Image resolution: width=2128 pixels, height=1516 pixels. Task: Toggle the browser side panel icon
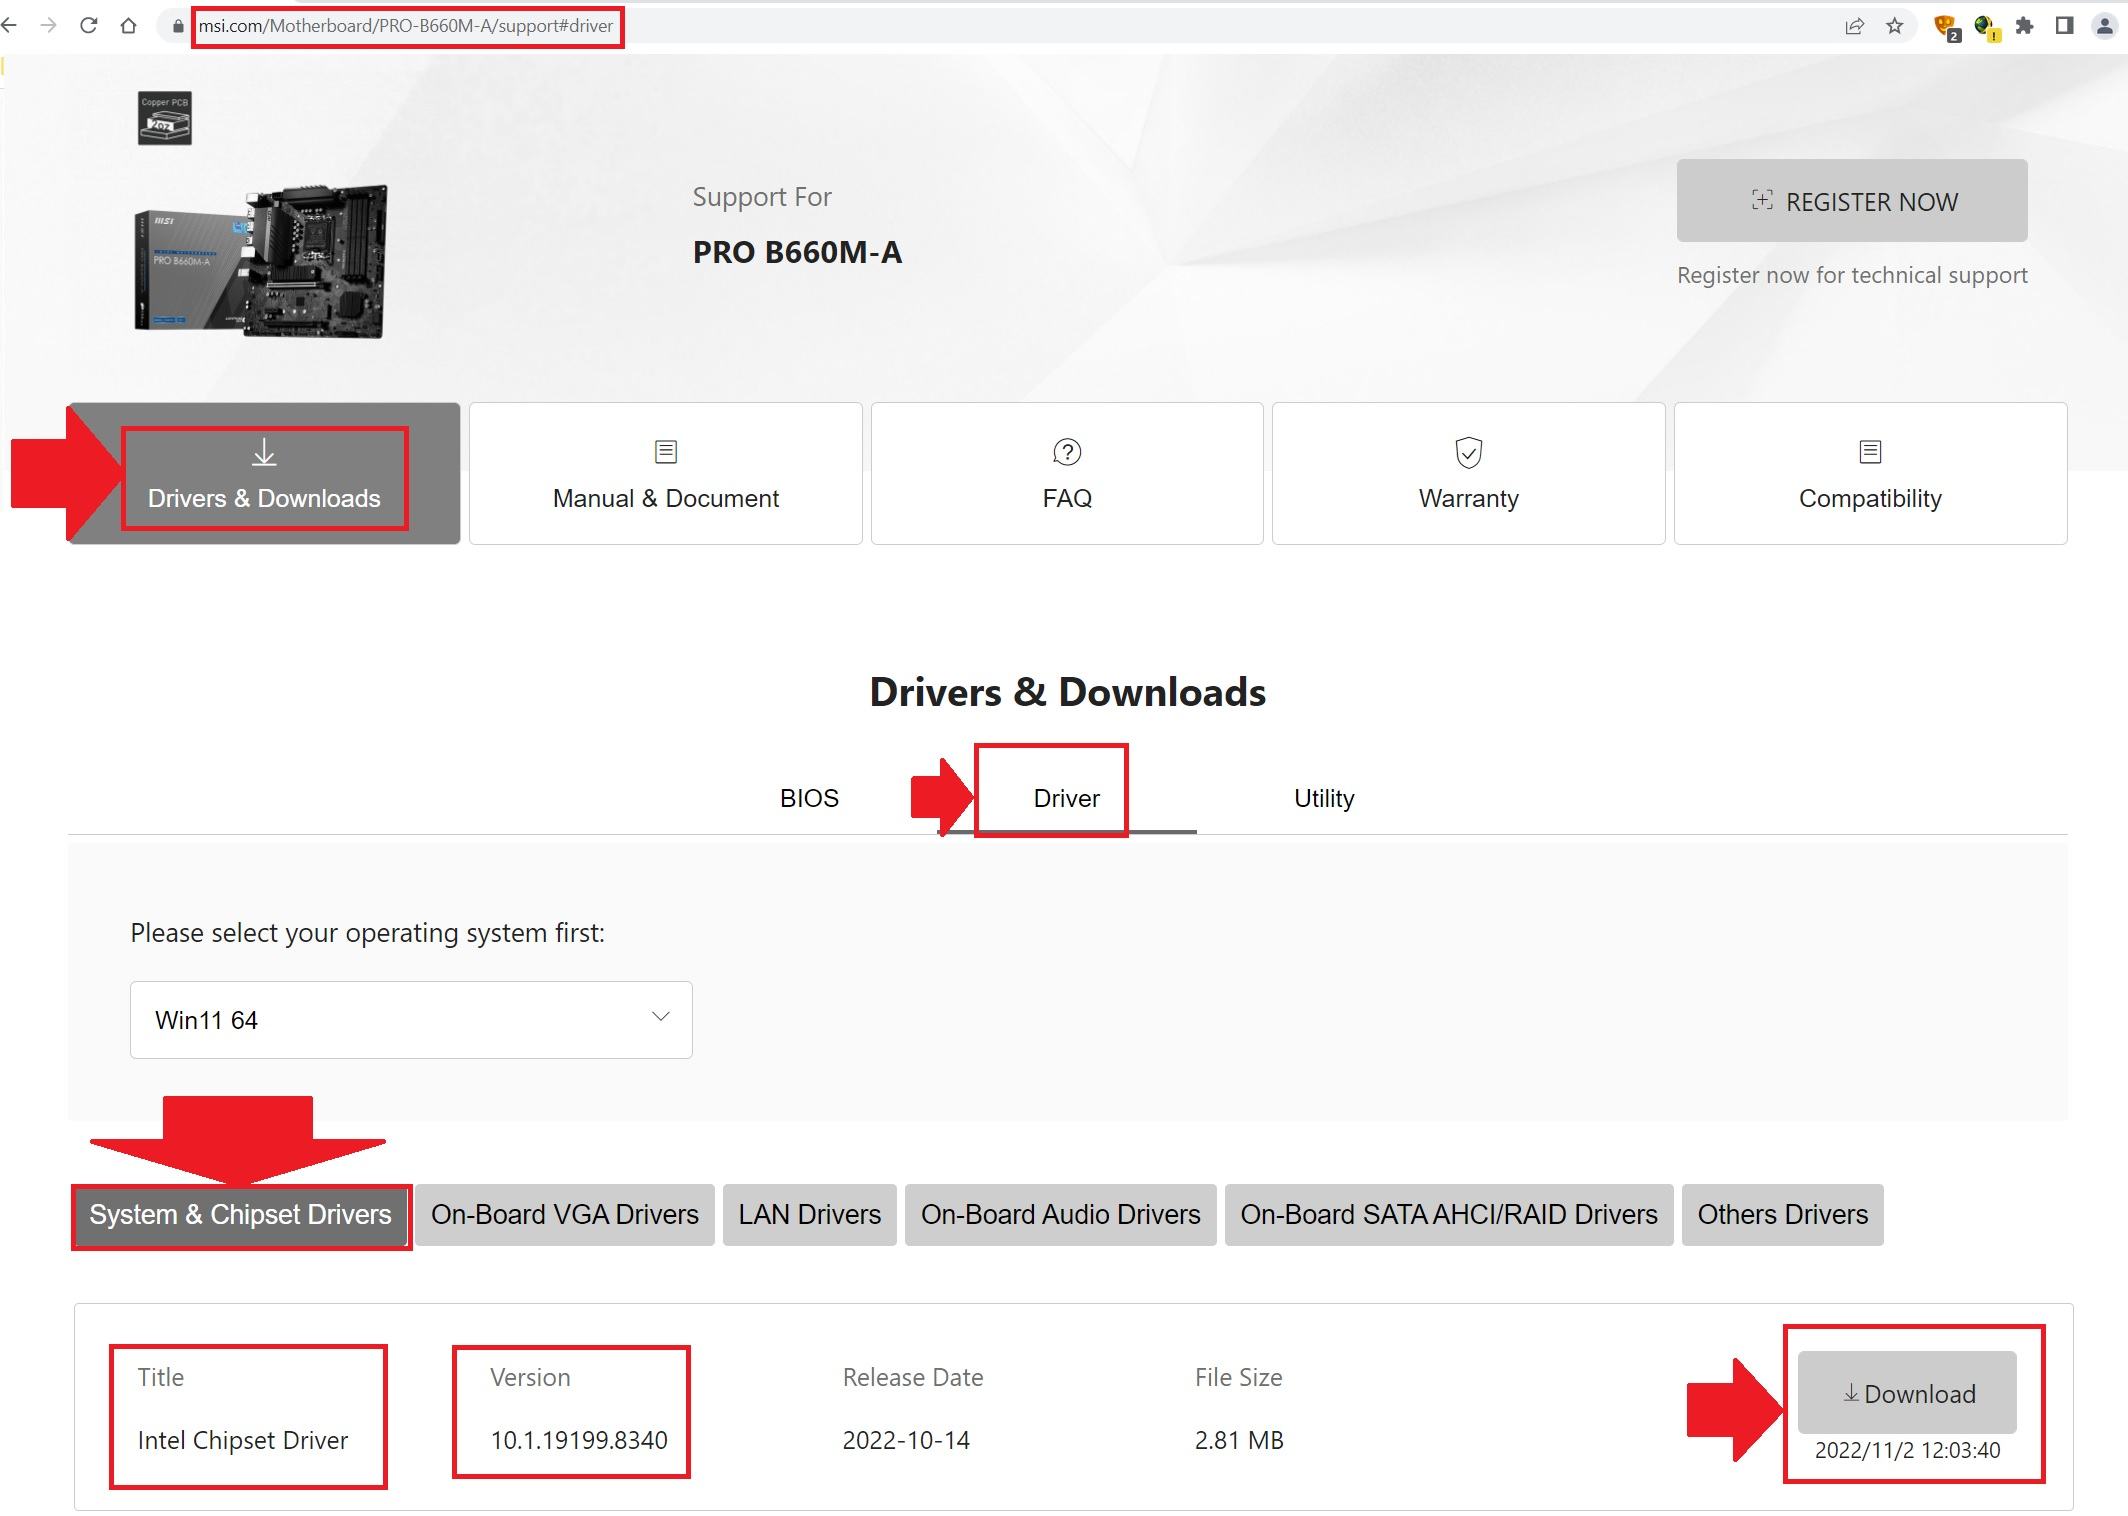[x=2064, y=27]
